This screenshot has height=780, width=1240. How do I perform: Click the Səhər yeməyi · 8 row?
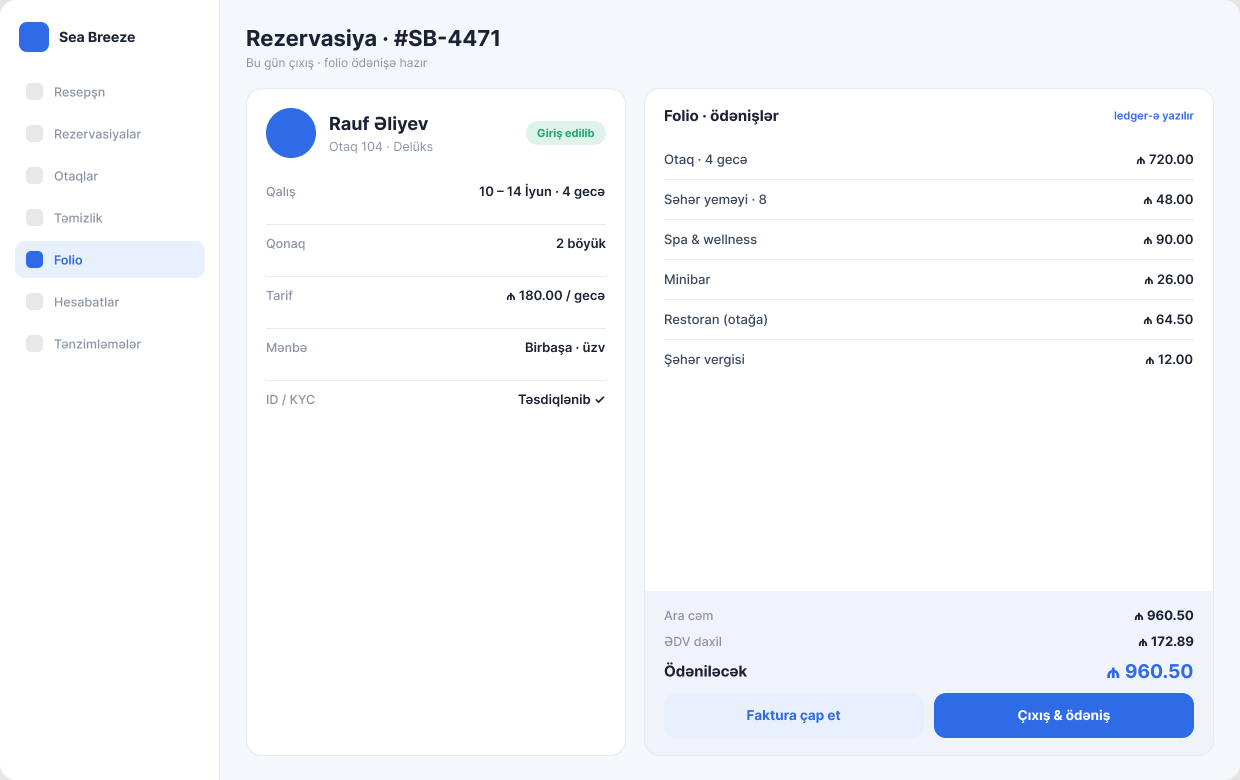[x=929, y=200]
